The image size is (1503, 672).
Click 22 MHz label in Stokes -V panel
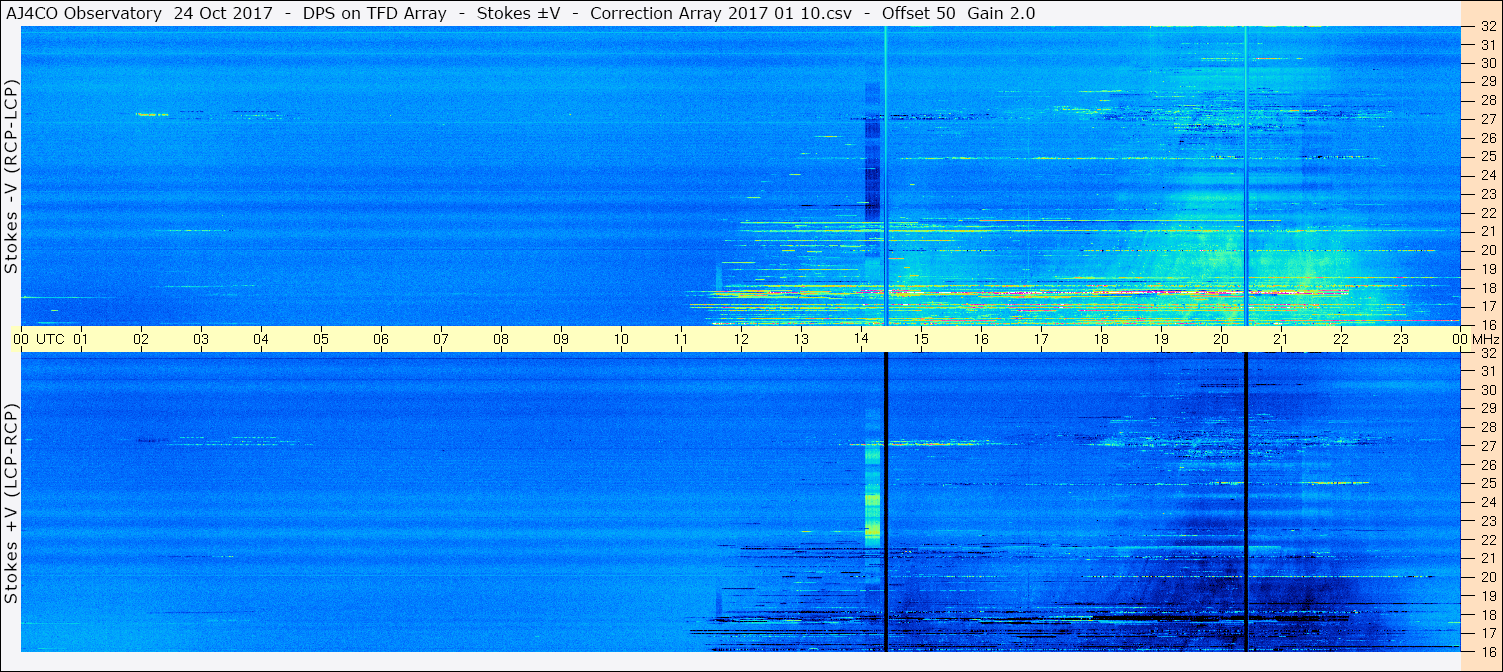click(1488, 213)
